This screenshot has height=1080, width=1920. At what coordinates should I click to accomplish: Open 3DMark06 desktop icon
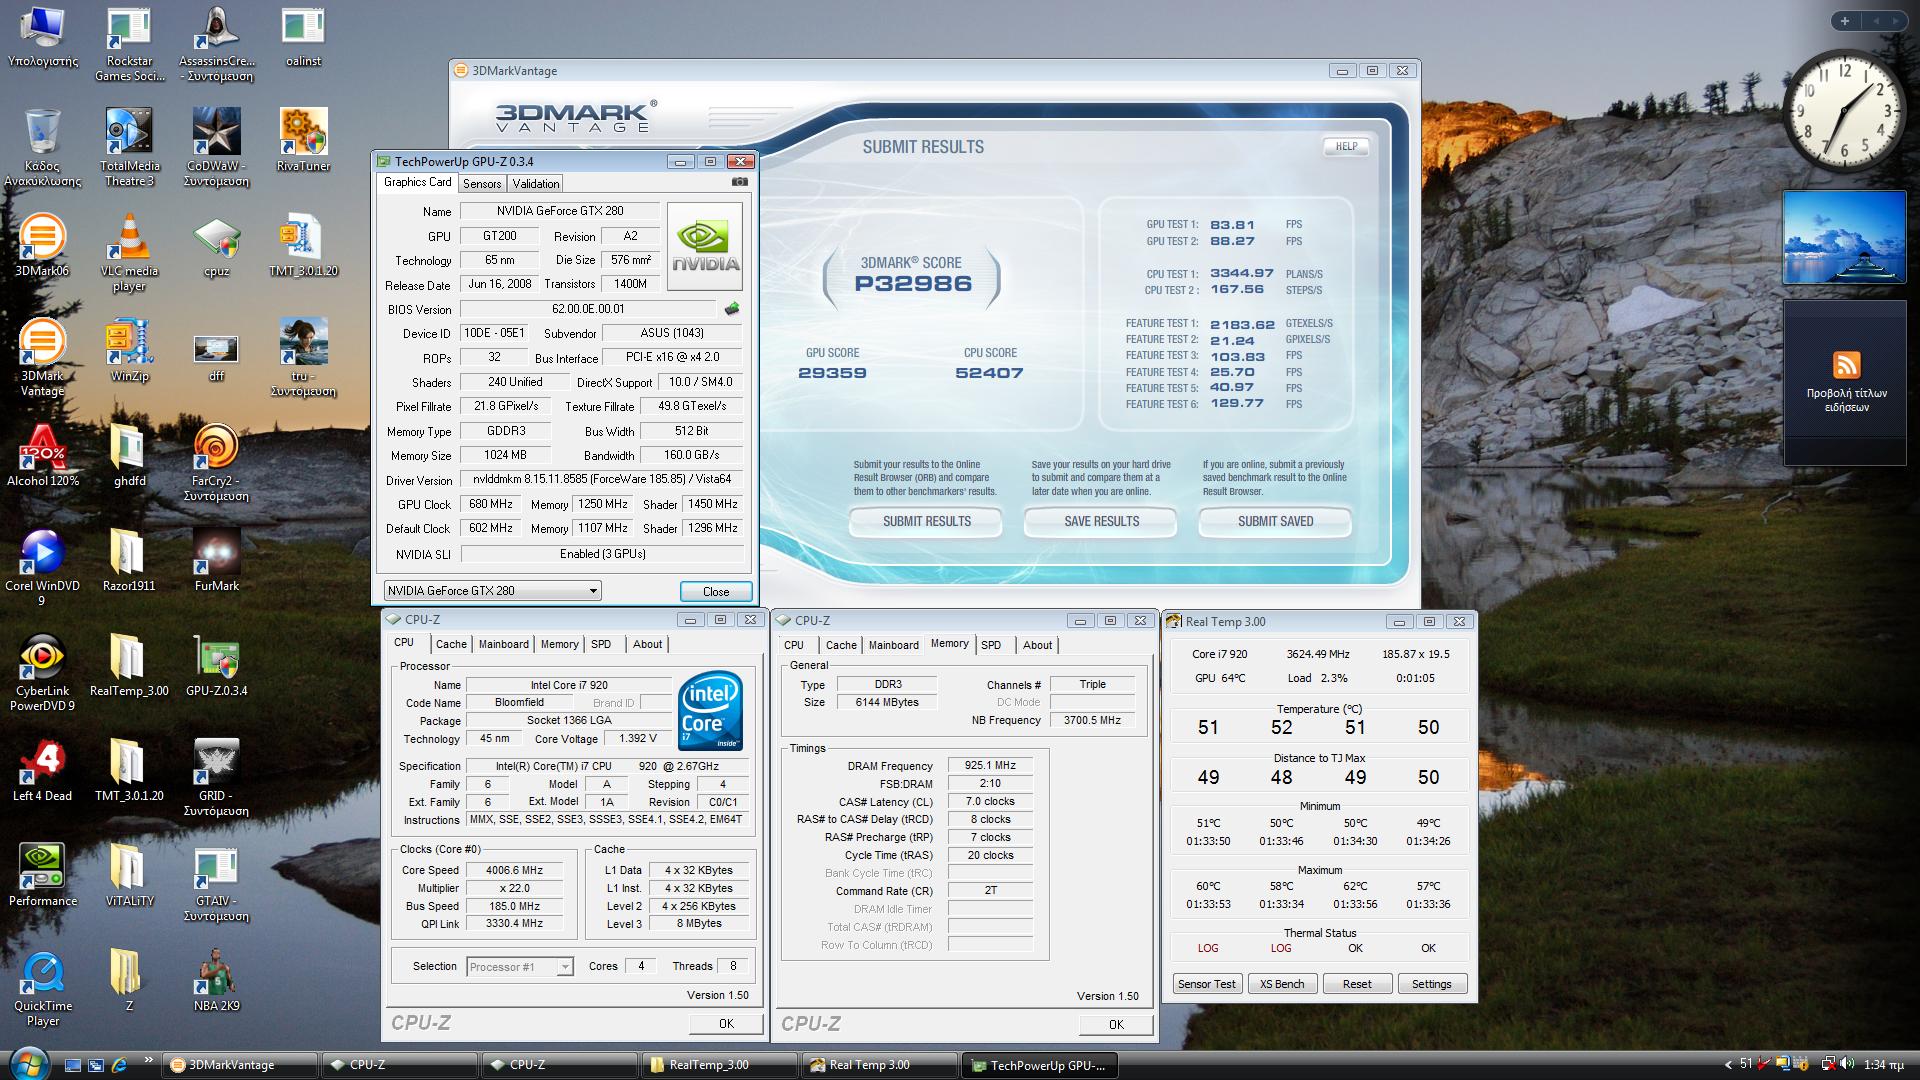[42, 245]
